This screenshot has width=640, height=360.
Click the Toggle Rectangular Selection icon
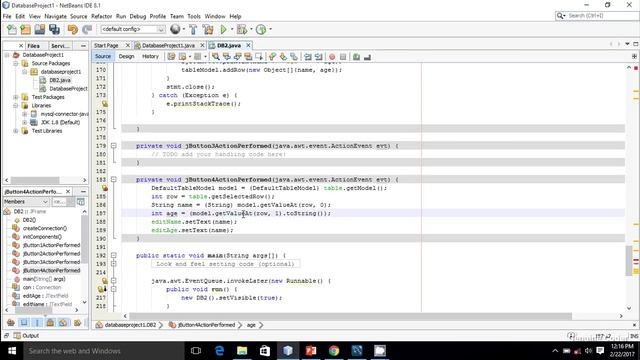[x=259, y=57]
